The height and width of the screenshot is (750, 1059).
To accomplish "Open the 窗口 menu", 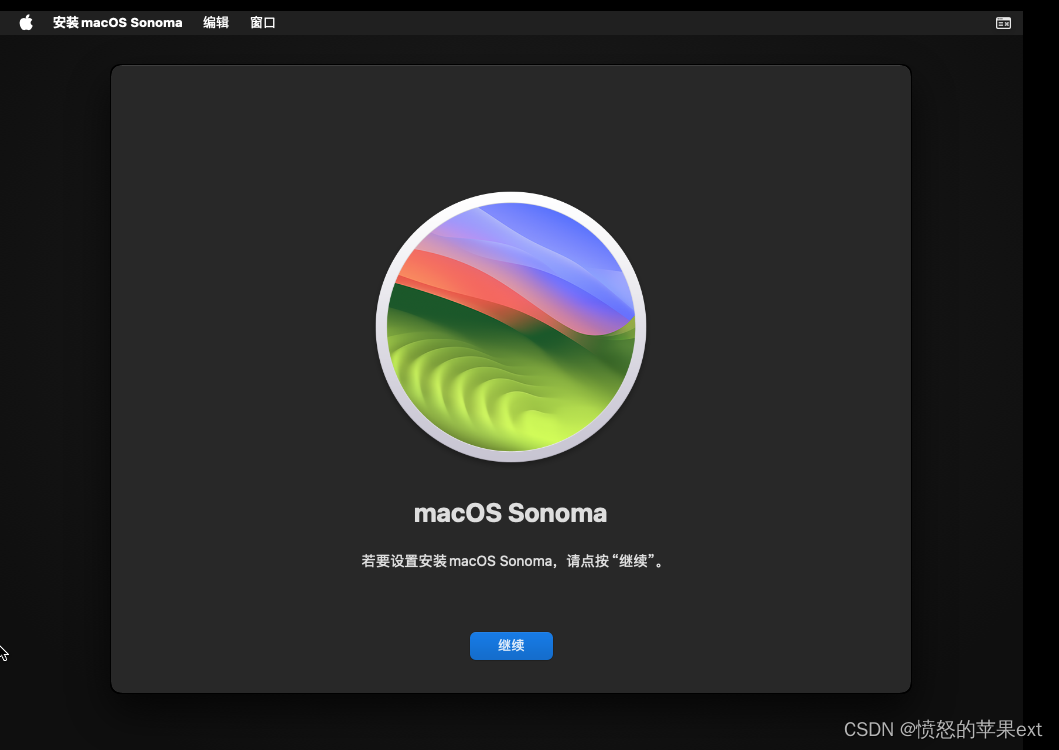I will click(x=263, y=23).
